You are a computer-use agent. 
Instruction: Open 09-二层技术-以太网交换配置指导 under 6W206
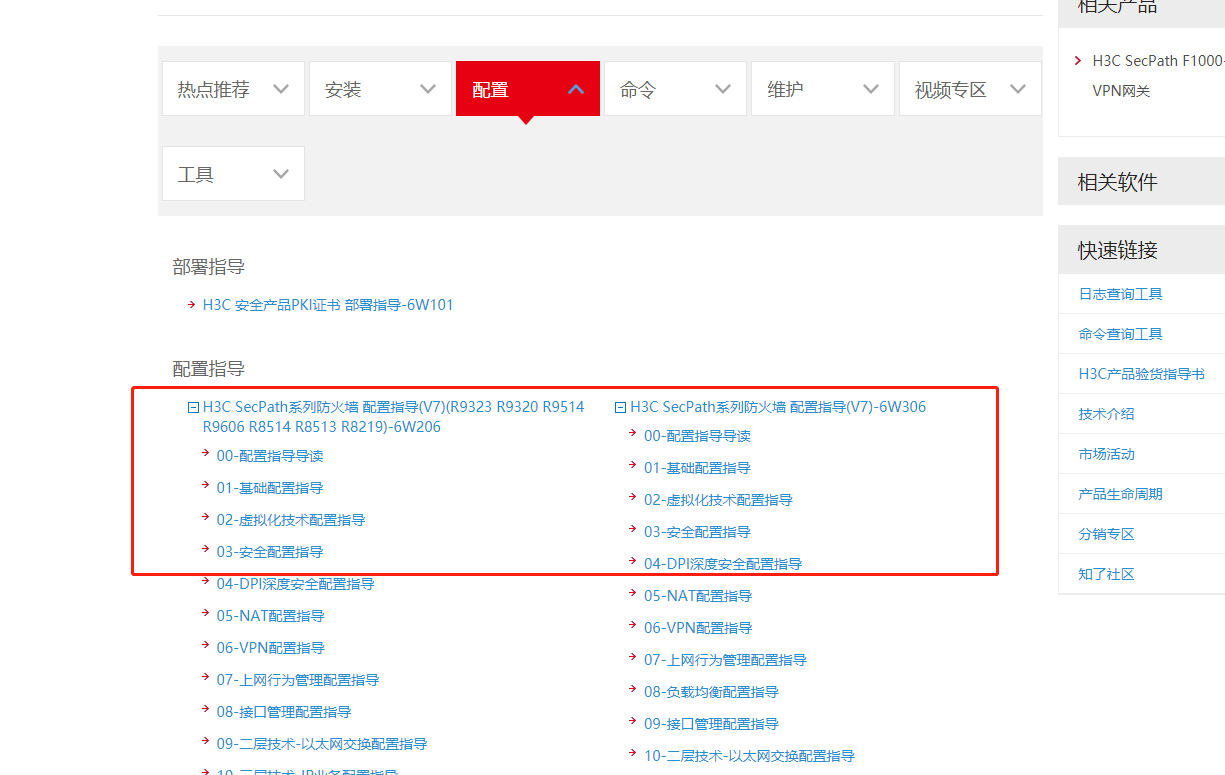[322, 744]
